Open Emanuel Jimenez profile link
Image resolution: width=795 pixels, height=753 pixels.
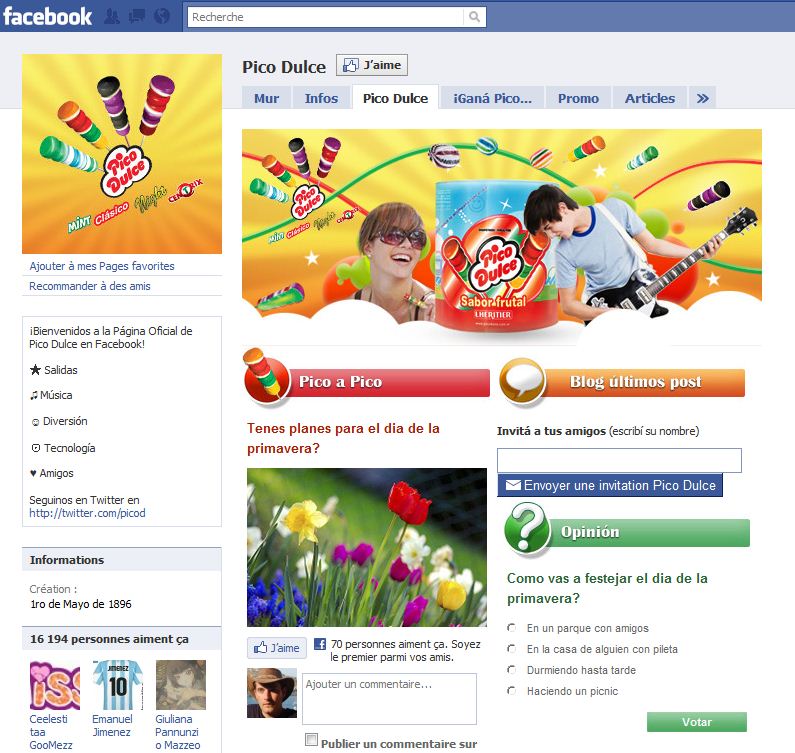112,726
